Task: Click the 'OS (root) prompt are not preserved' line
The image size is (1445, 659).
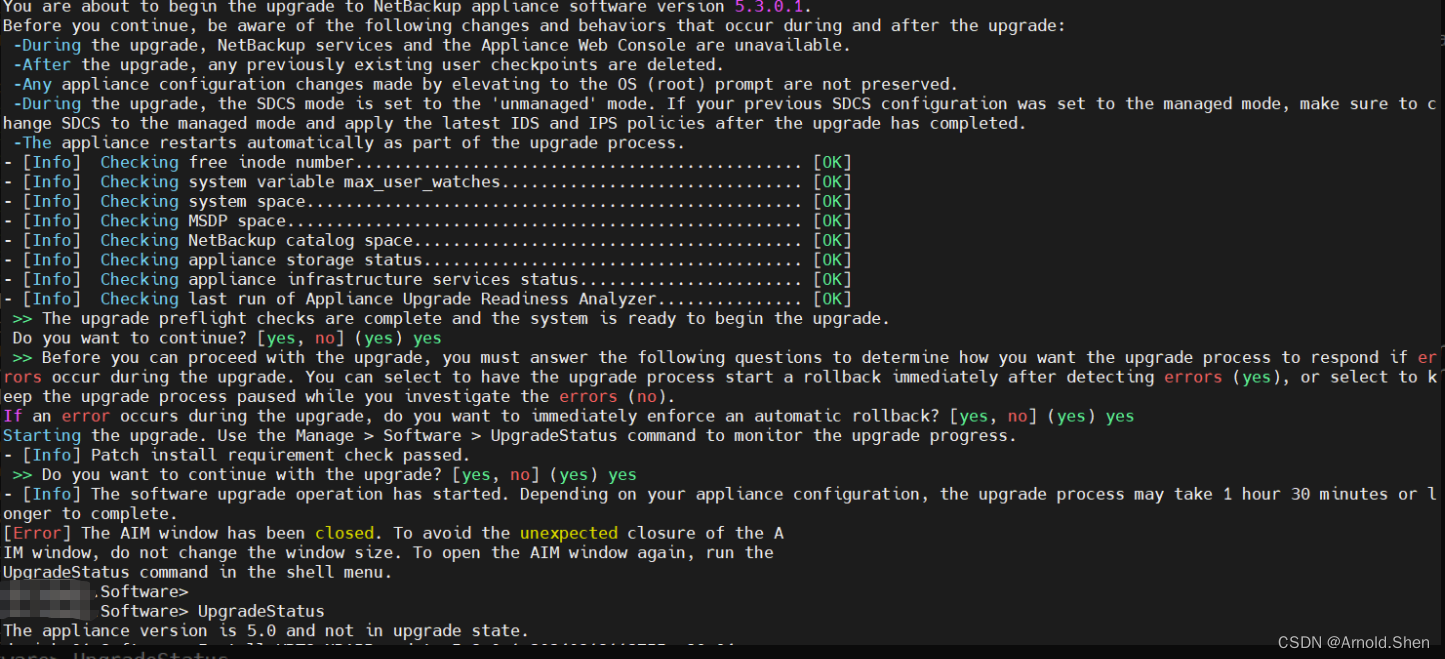Action: (x=485, y=84)
